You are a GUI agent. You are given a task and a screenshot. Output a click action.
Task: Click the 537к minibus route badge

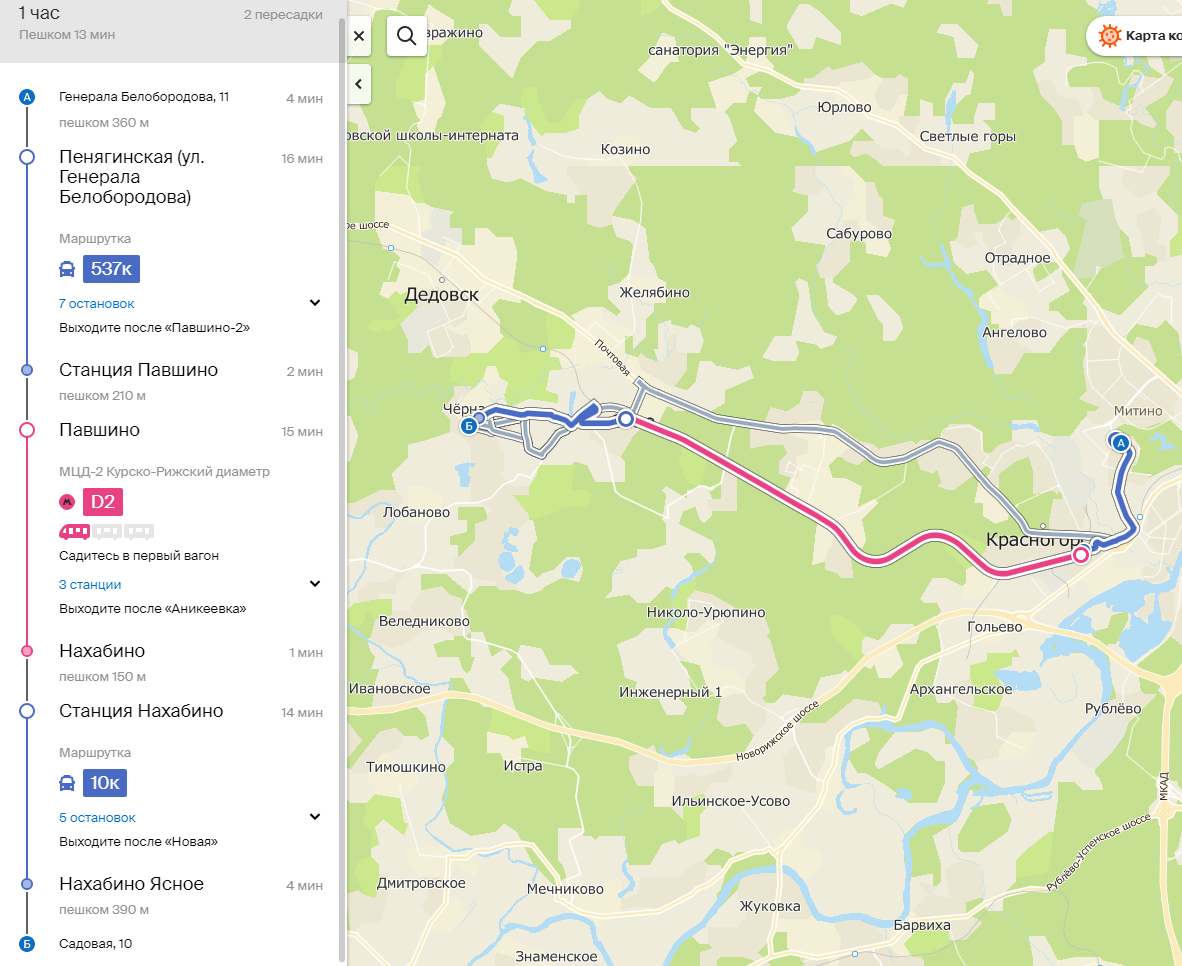112,268
